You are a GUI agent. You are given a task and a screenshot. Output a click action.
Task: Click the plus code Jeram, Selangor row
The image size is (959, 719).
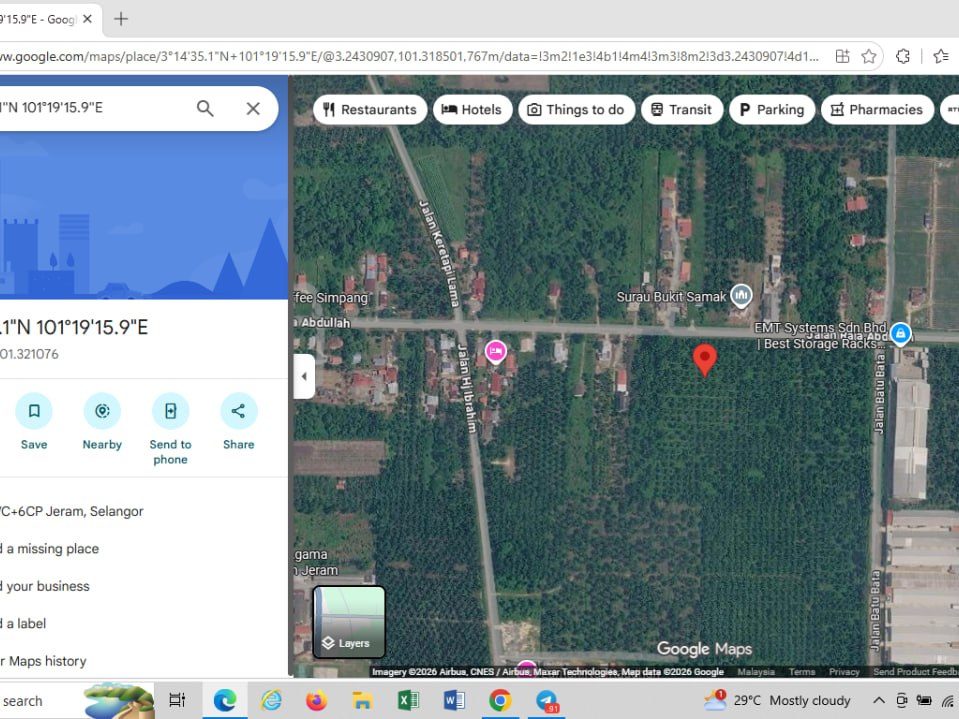click(144, 511)
